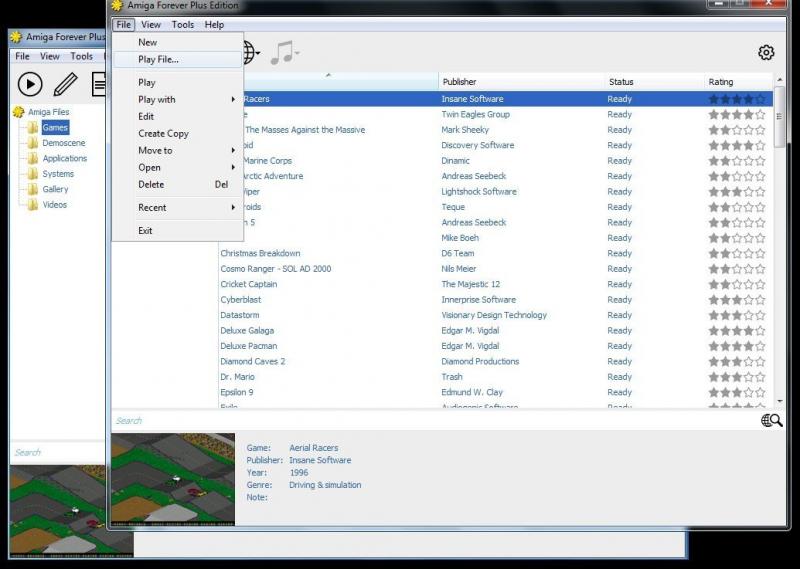This screenshot has height=569, width=800.
Task: Open the View menu in the front window
Action: tap(151, 24)
